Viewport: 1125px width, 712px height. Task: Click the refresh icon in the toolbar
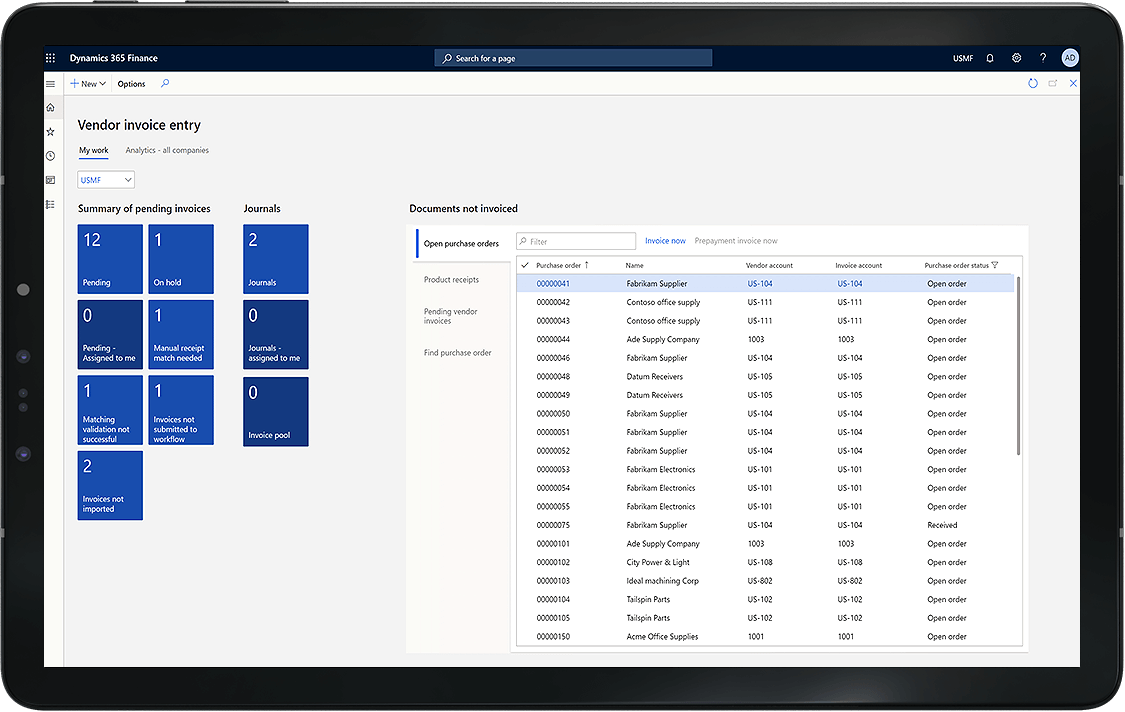click(x=1033, y=84)
